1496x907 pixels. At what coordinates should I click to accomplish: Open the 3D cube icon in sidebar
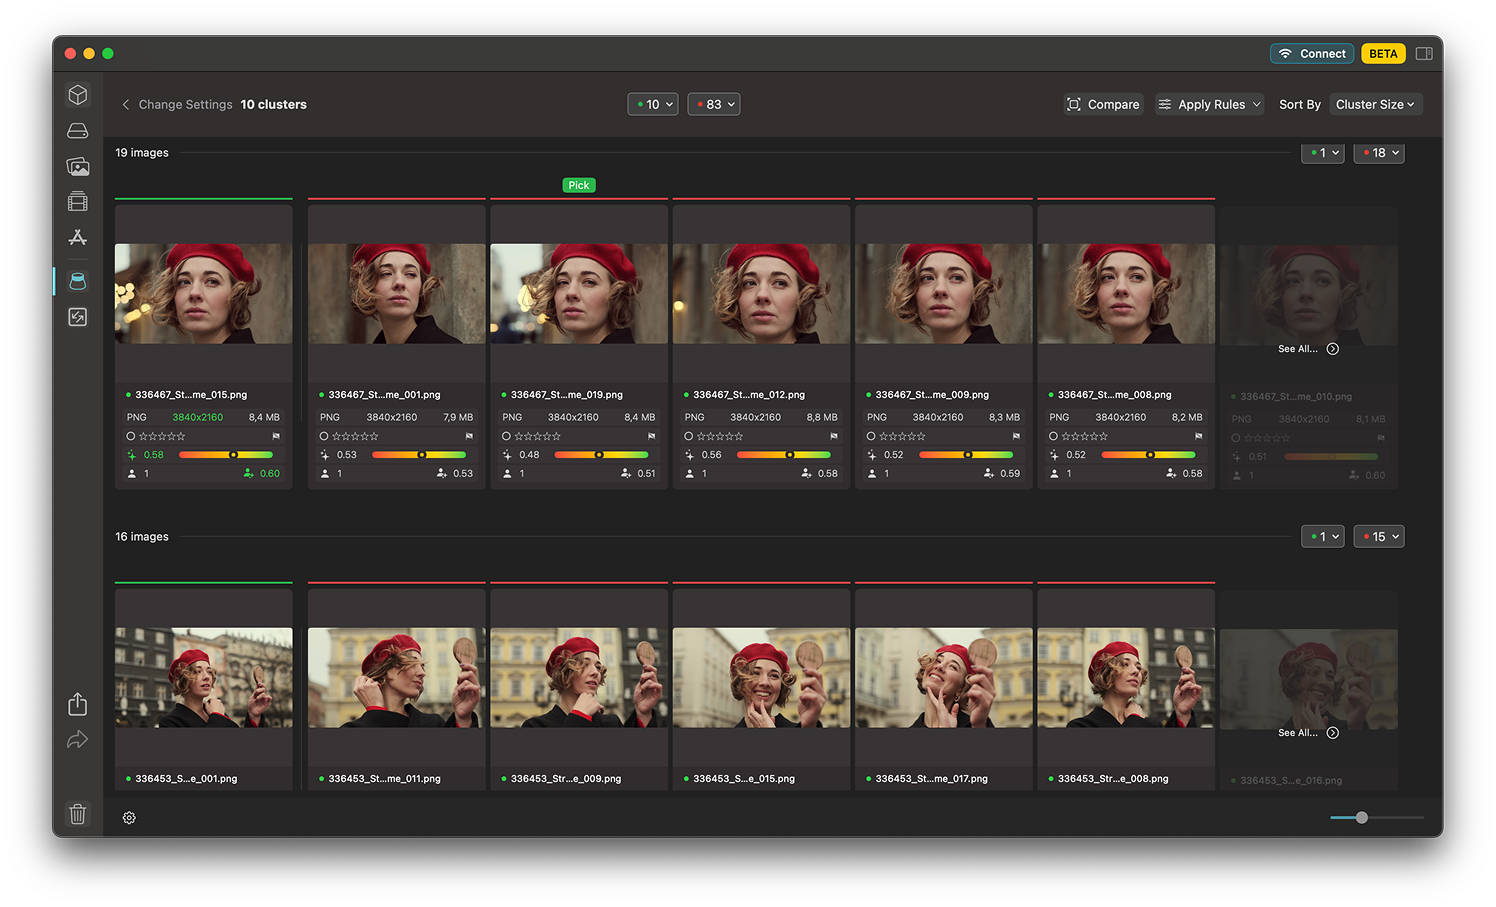(x=78, y=95)
